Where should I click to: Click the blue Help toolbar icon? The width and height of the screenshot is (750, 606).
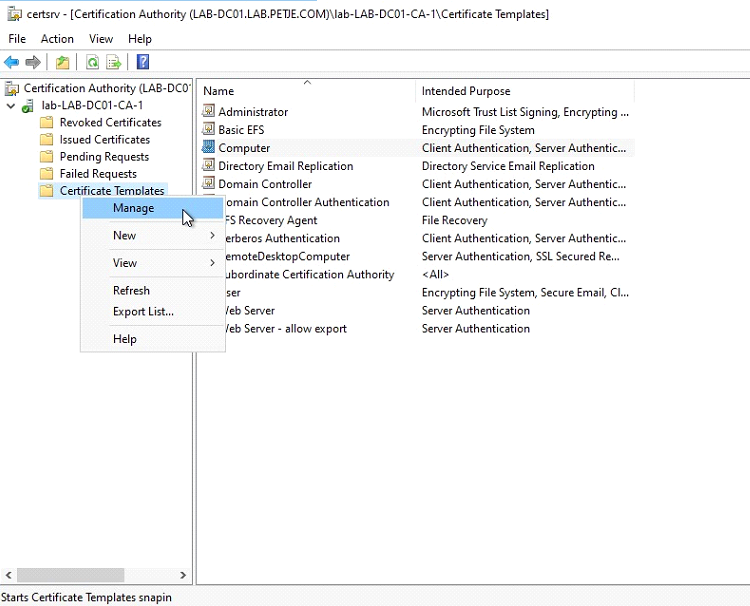pos(143,62)
